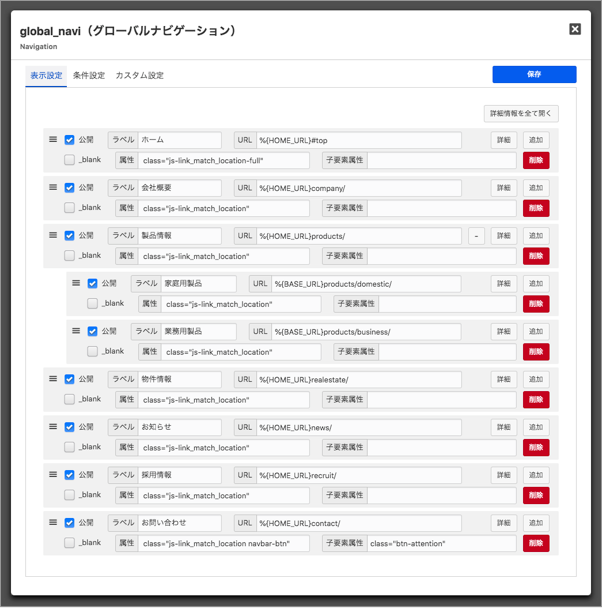Click drag handle of 業務用製品 sub-item
602x608 pixels.
point(75,331)
